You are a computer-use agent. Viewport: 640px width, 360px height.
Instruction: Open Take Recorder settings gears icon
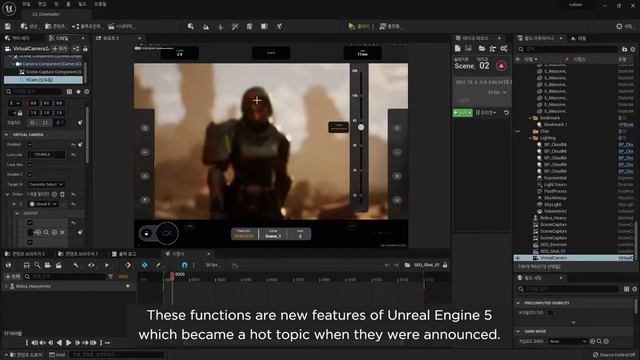504,49
